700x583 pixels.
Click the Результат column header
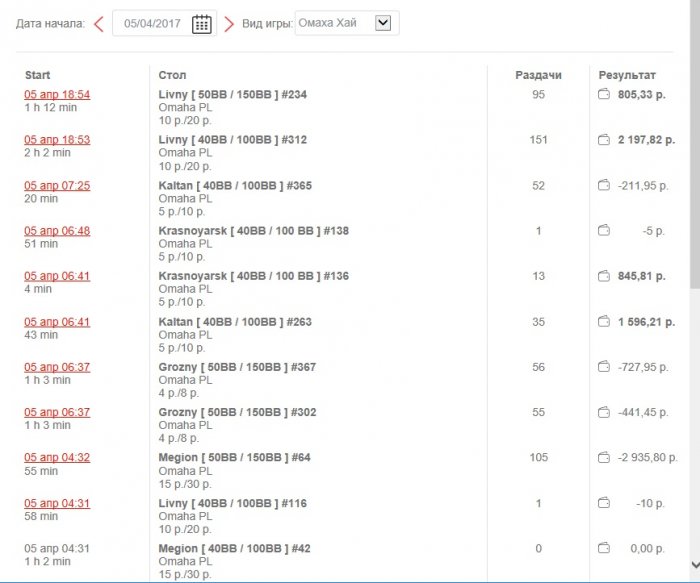(627, 75)
